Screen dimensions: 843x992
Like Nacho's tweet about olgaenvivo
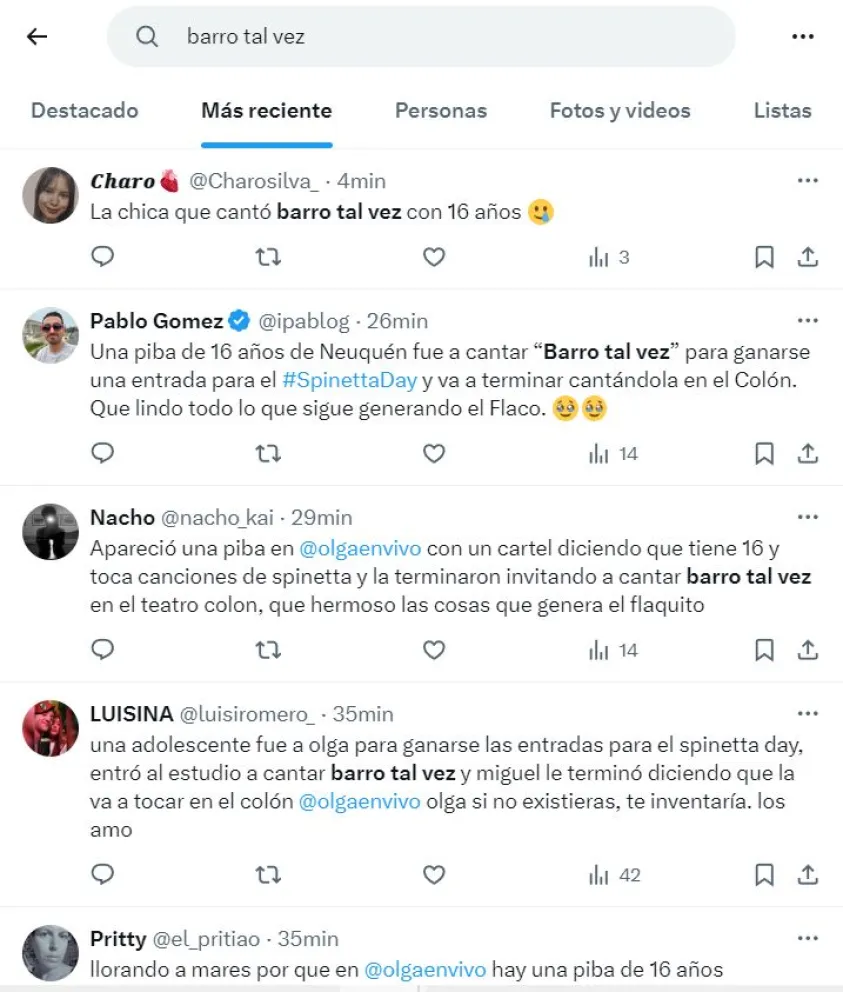[x=434, y=650]
